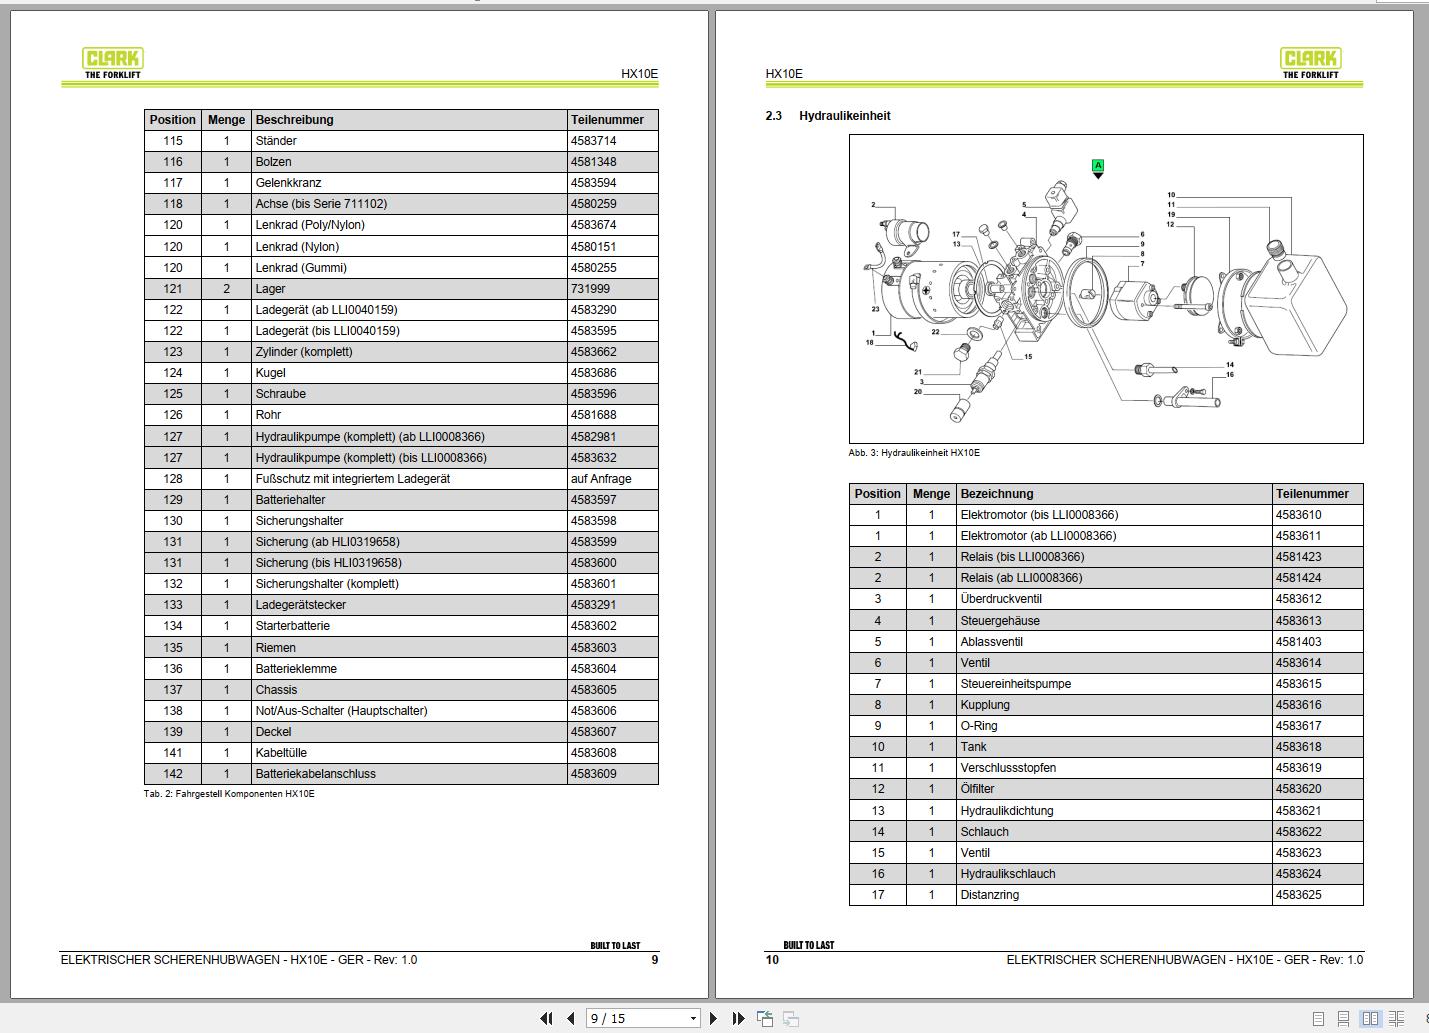Select 'Hydraulikpumpe (komplett) (ab LLI0008366)' text
Screen dimensions: 1429x1033
[369, 437]
